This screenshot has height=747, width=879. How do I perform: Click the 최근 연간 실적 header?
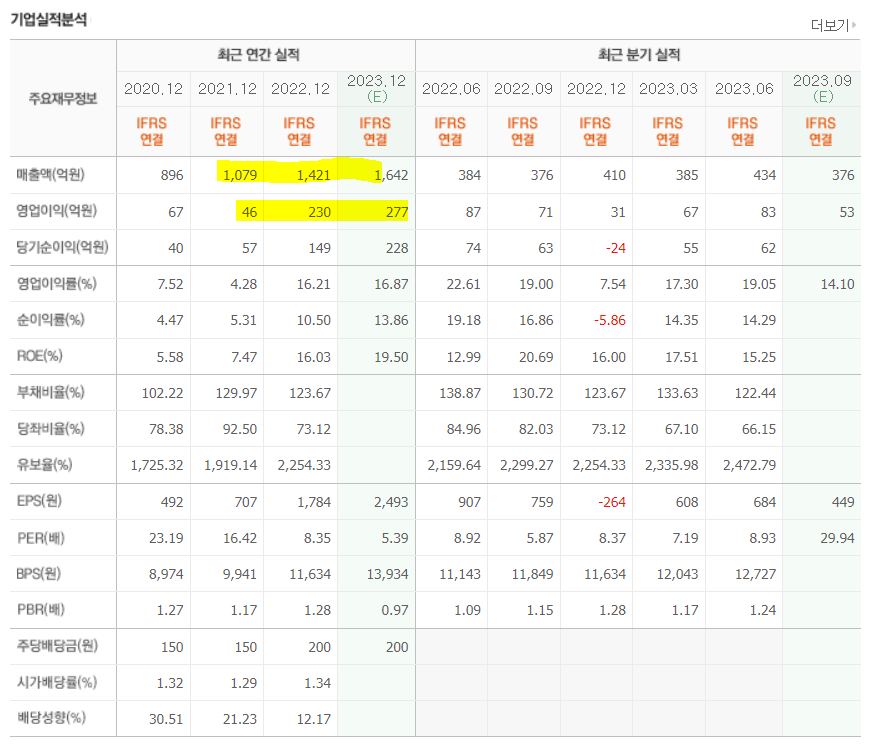[x=258, y=54]
